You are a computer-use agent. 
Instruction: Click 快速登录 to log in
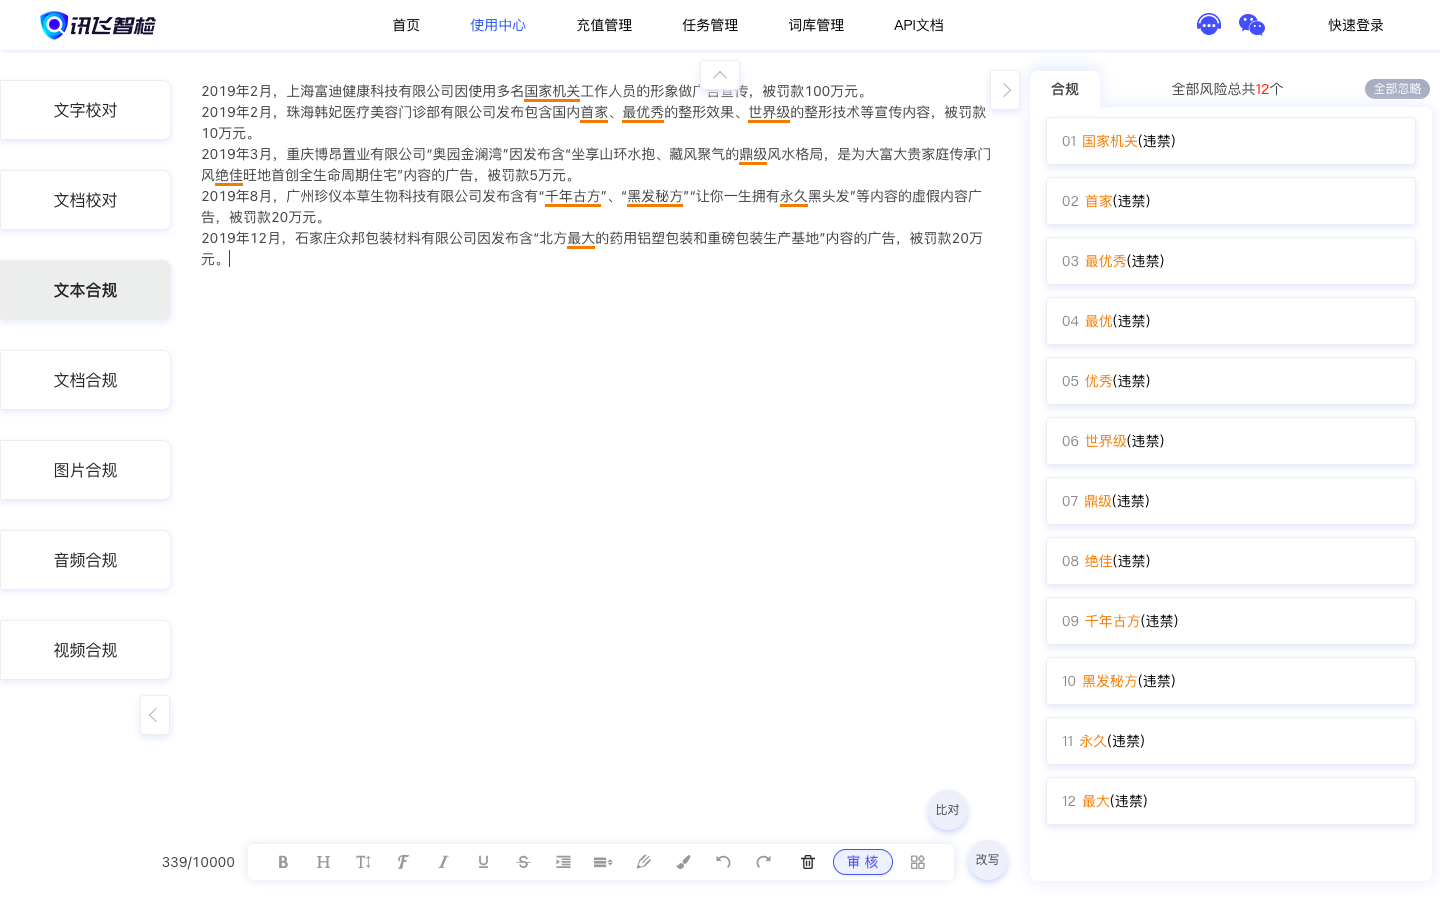coord(1356,25)
